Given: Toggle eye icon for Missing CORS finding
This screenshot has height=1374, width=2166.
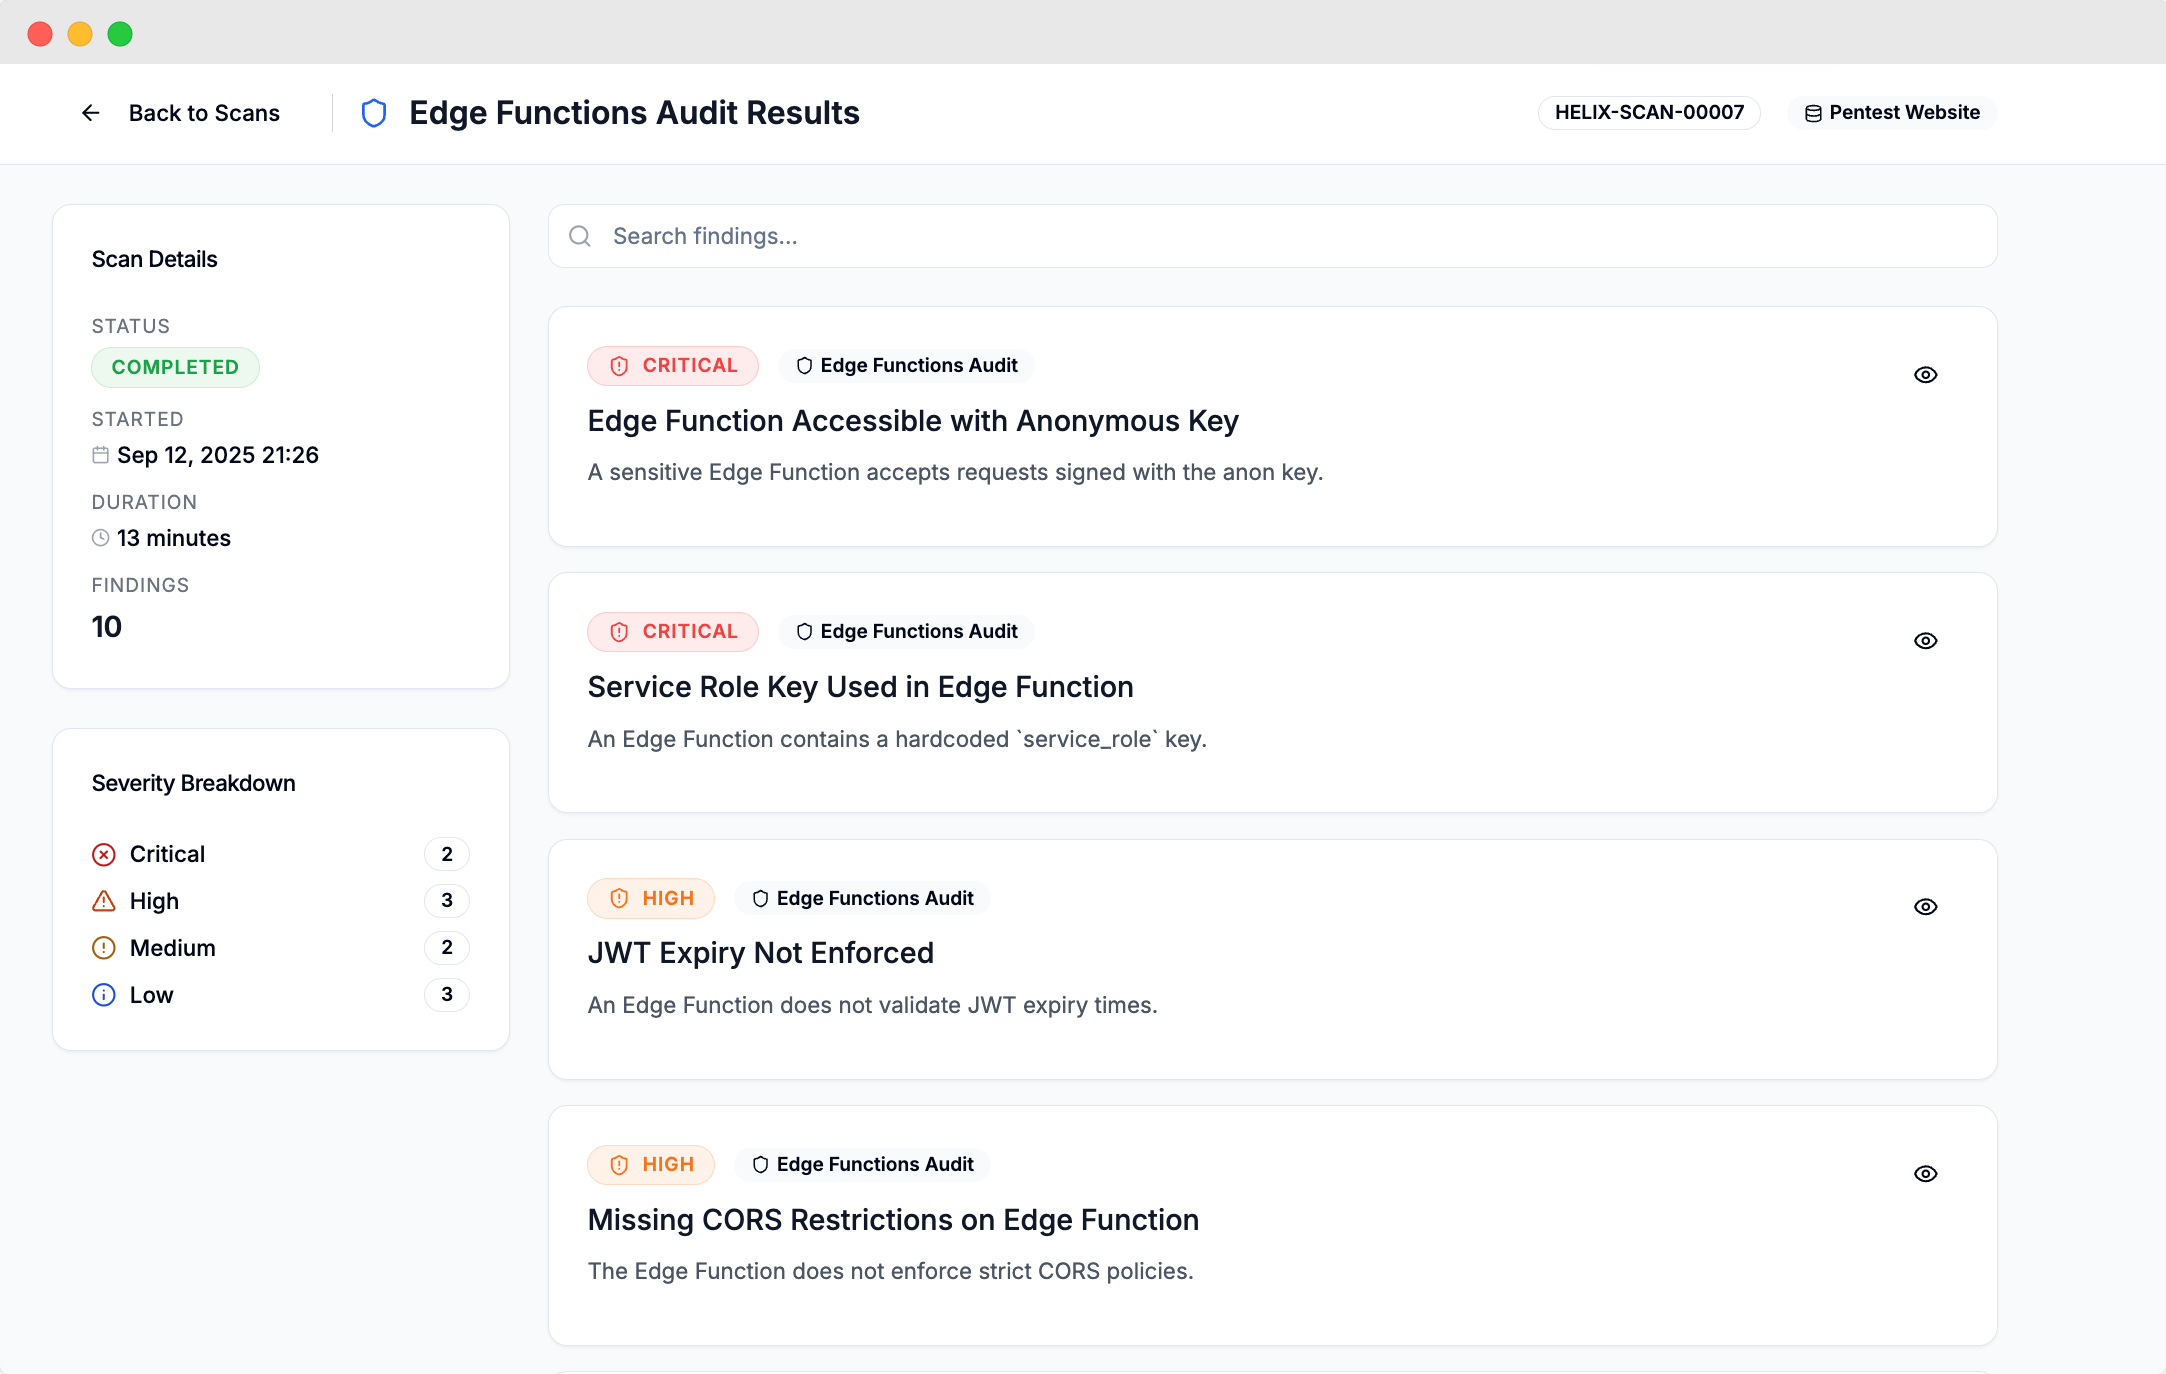Looking at the screenshot, I should pyautogui.click(x=1925, y=1174).
